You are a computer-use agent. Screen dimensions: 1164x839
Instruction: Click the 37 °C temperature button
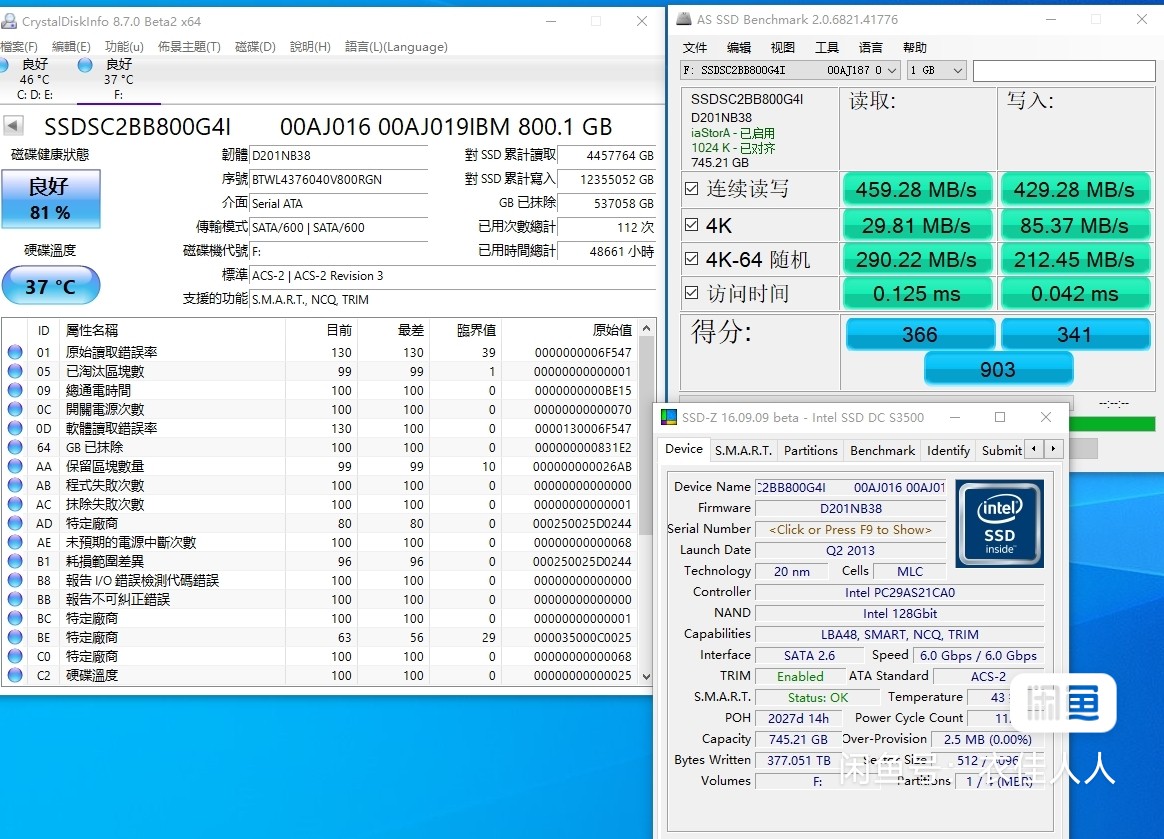pos(50,285)
